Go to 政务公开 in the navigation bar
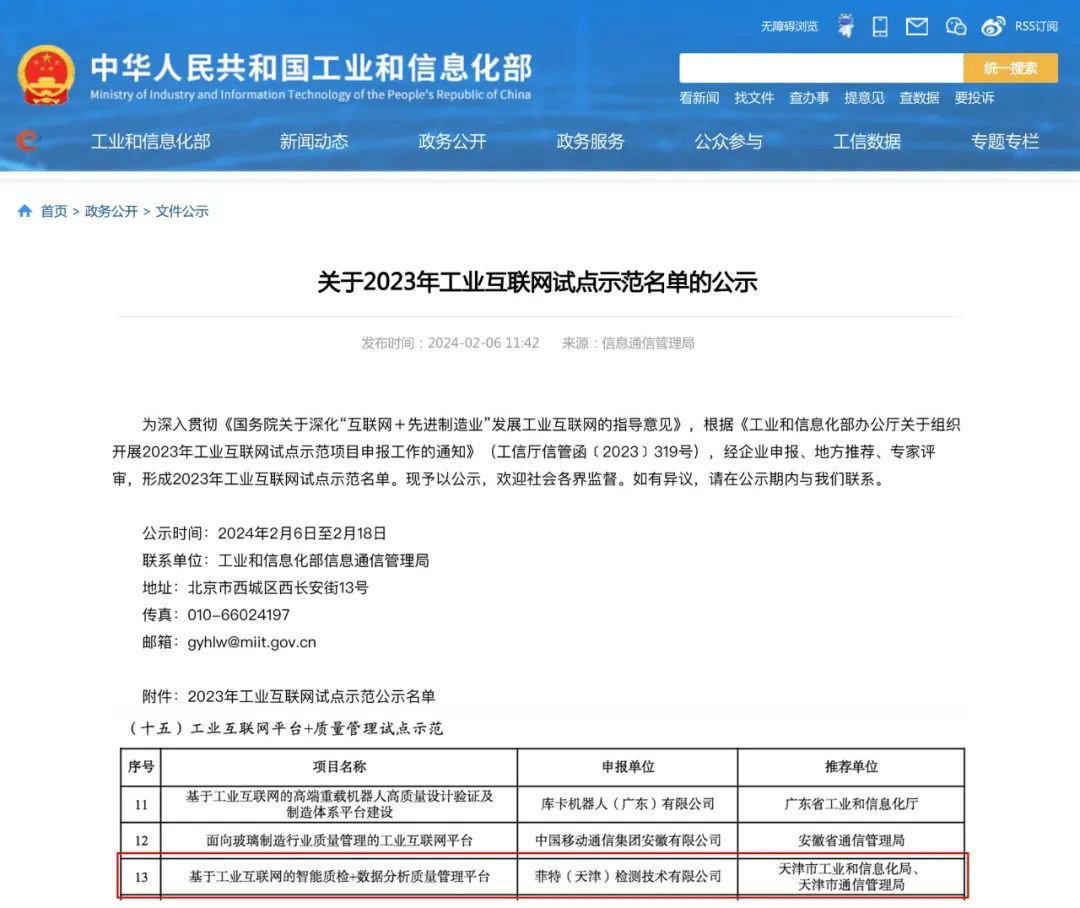1080x908 pixels. tap(453, 141)
